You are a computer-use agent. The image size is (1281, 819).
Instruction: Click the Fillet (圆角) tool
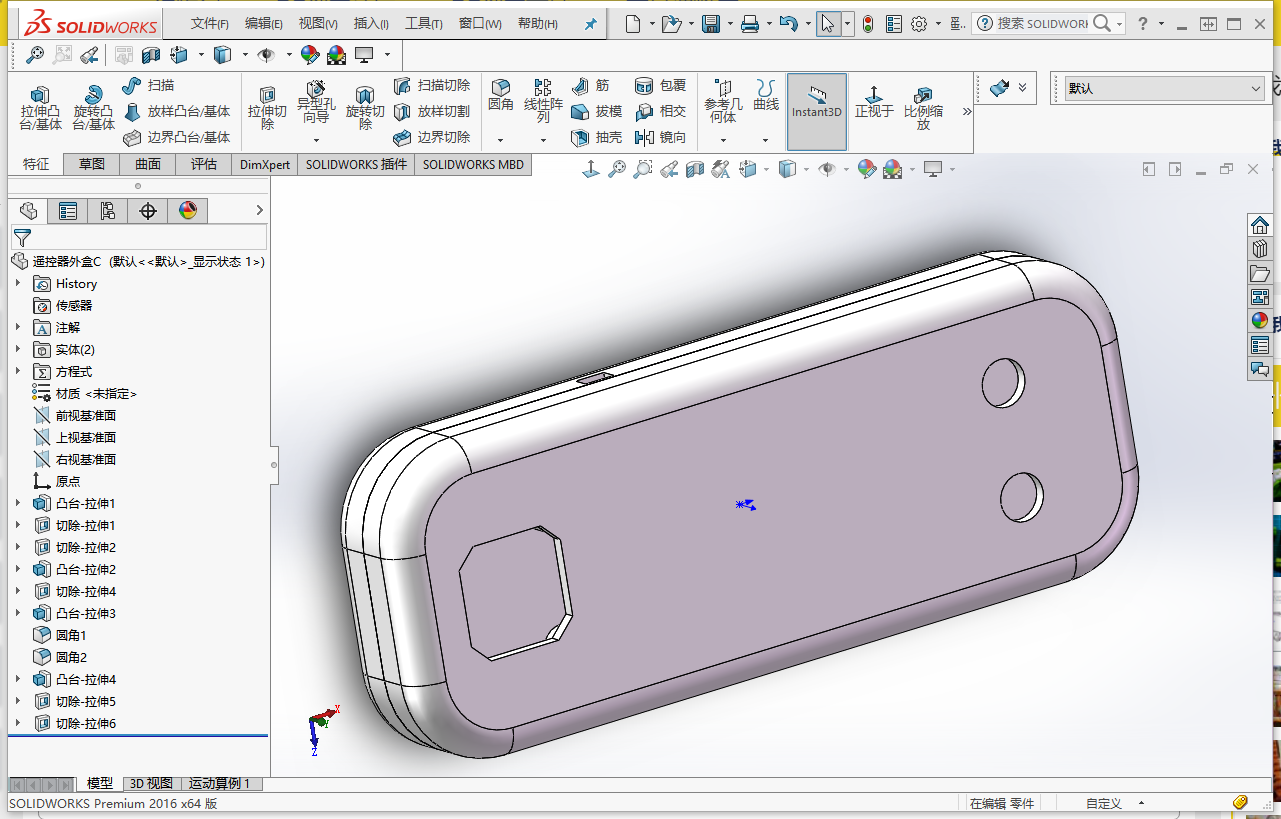pyautogui.click(x=501, y=96)
